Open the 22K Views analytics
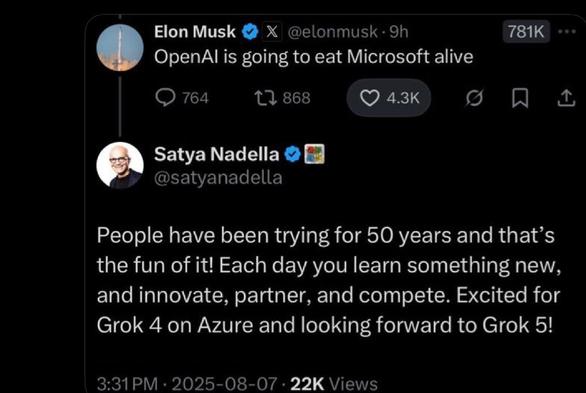The height and width of the screenshot is (393, 586). [x=334, y=384]
